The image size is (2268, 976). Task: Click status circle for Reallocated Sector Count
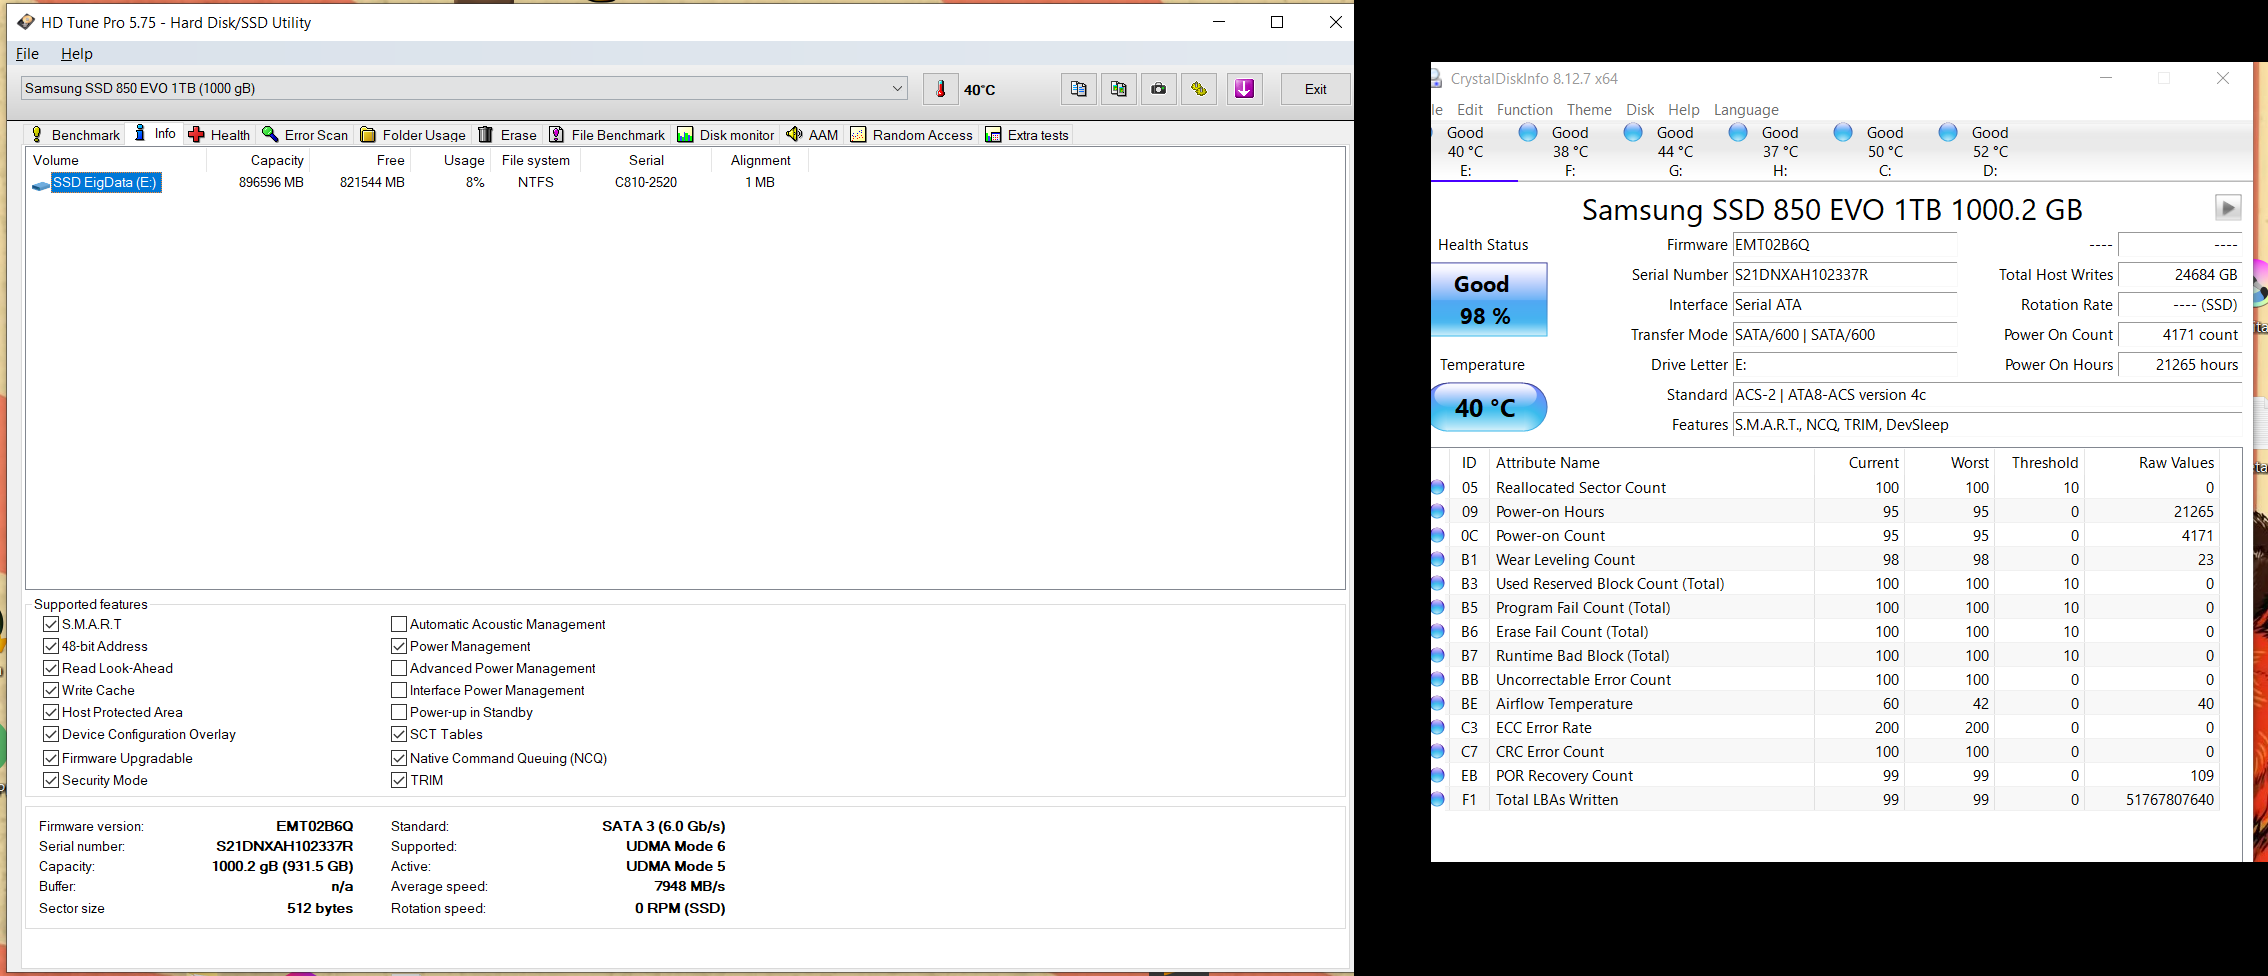[1438, 487]
